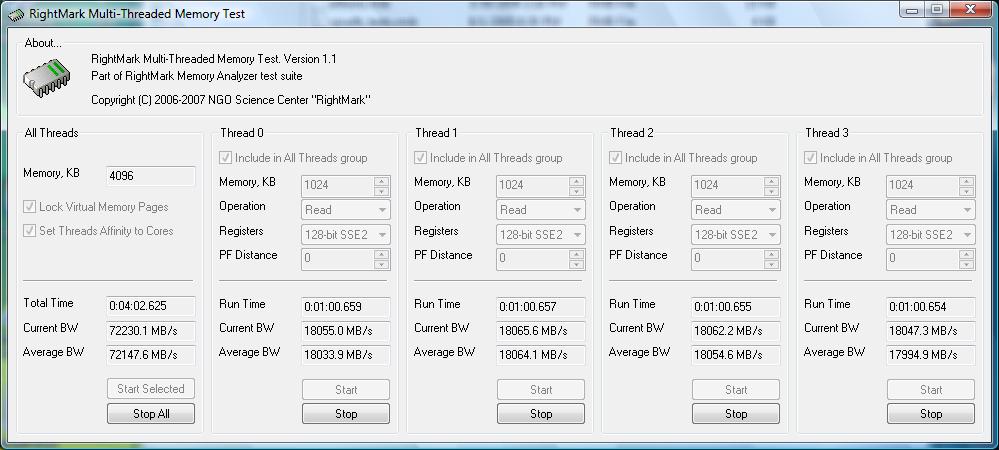Screen dimensions: 999x450
Task: Stop Thread 3 test
Action: [x=931, y=414]
